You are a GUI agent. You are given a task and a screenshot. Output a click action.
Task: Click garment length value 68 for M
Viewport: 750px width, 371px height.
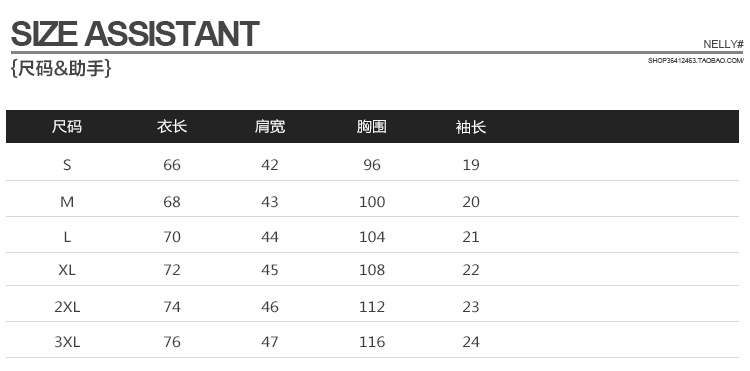point(172,202)
